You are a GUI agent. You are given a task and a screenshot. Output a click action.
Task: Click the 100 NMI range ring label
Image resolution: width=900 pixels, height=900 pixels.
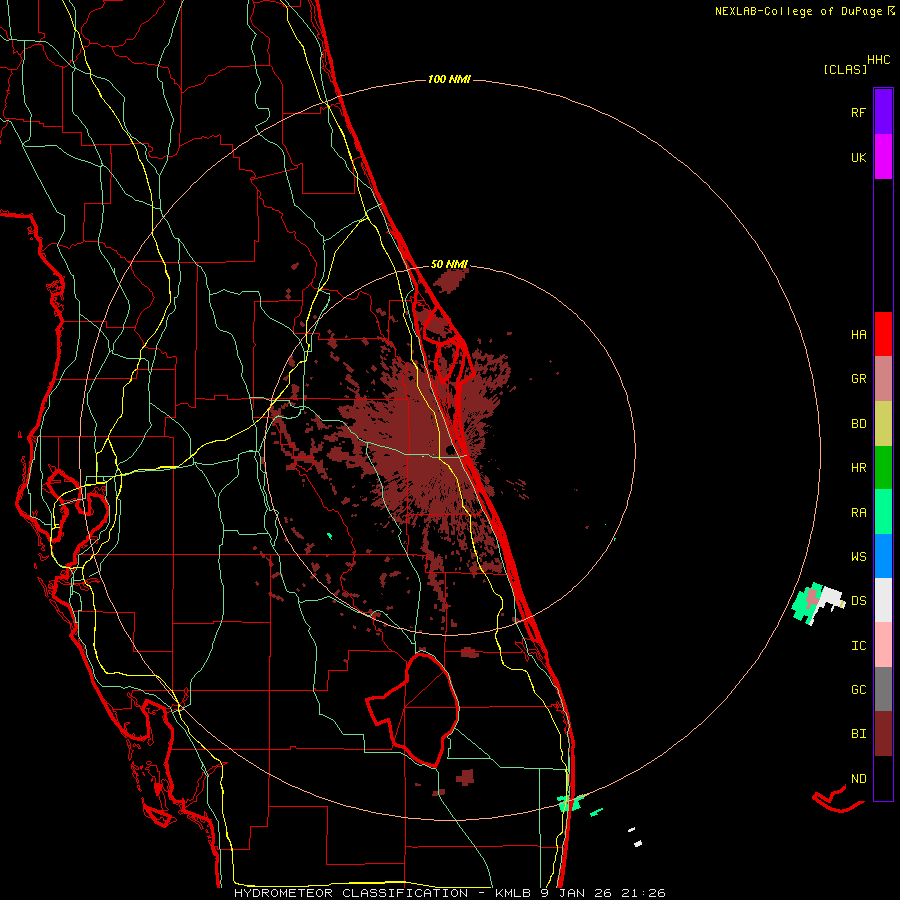pyautogui.click(x=449, y=79)
